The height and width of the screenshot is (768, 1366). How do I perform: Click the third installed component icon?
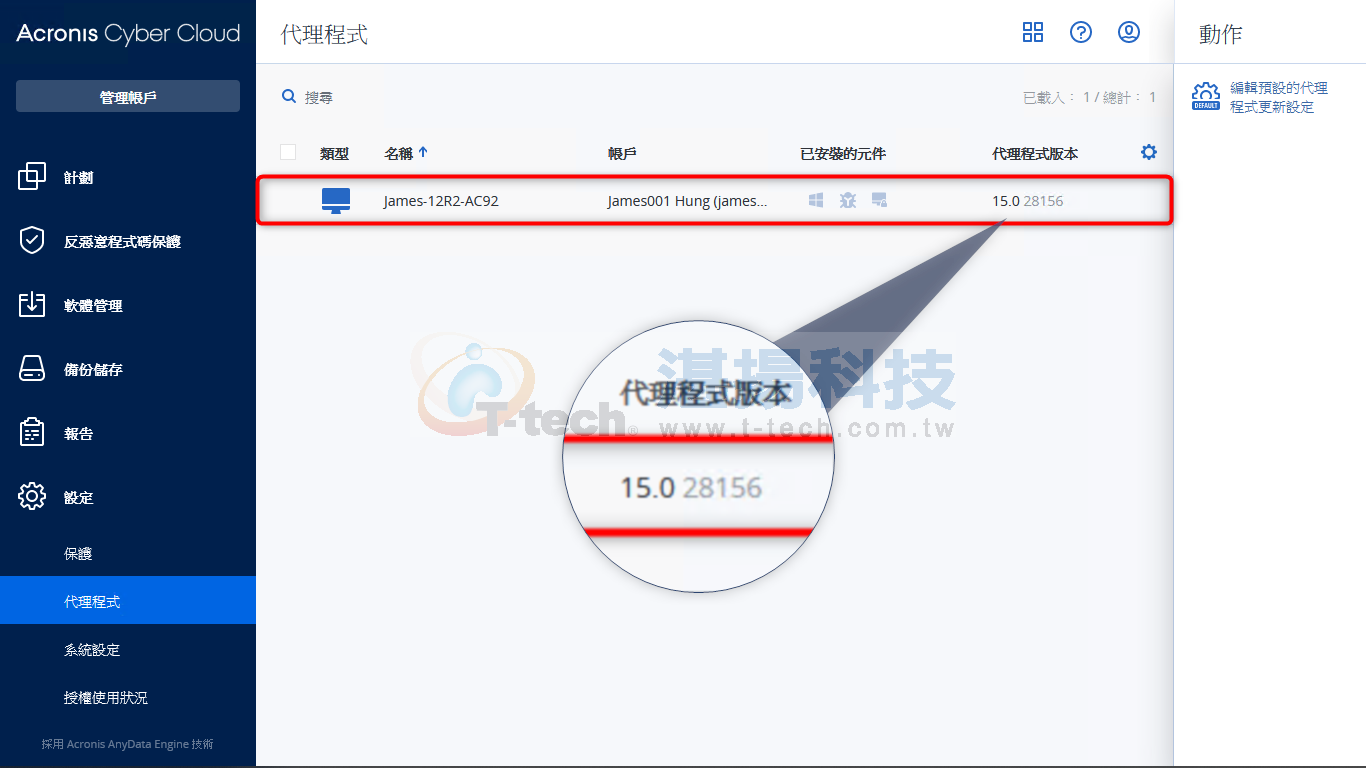tap(879, 201)
